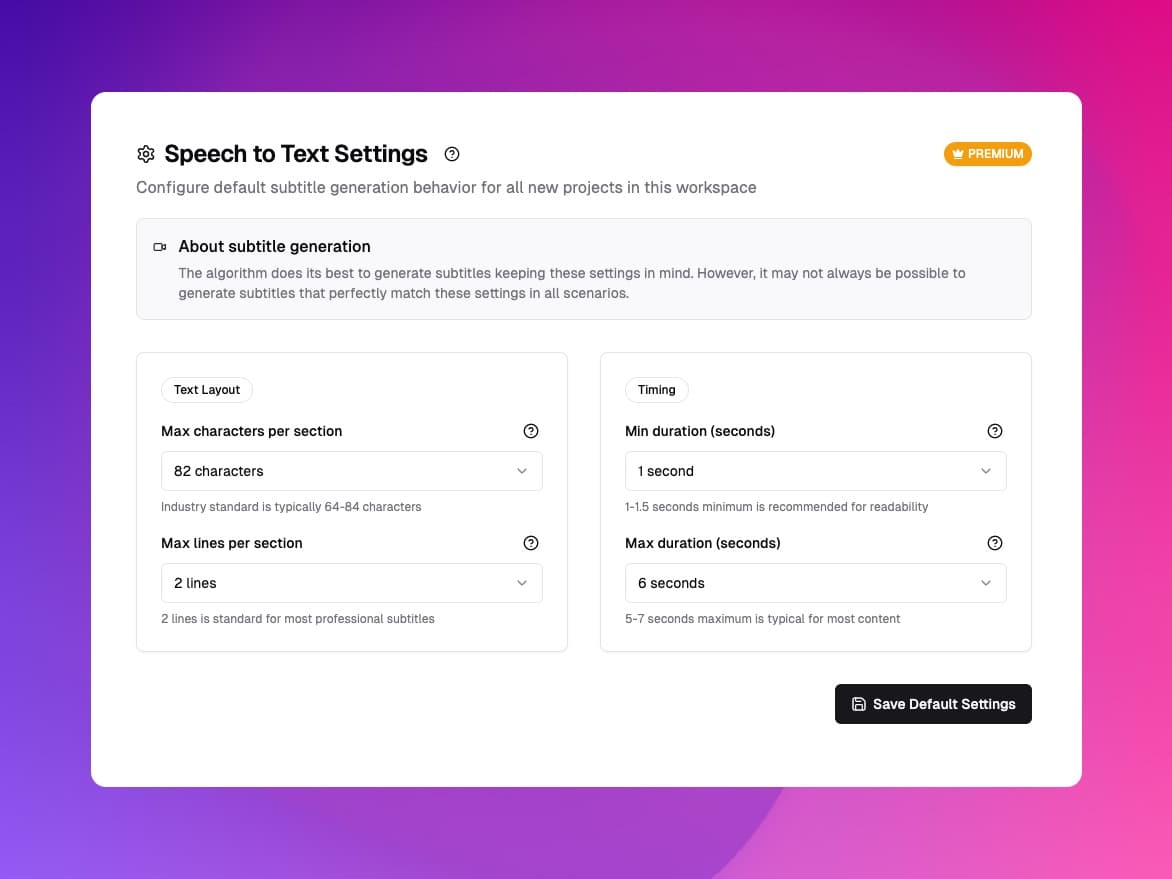
Task: Open the Min duration dropdown showing 1 second
Action: [815, 471]
